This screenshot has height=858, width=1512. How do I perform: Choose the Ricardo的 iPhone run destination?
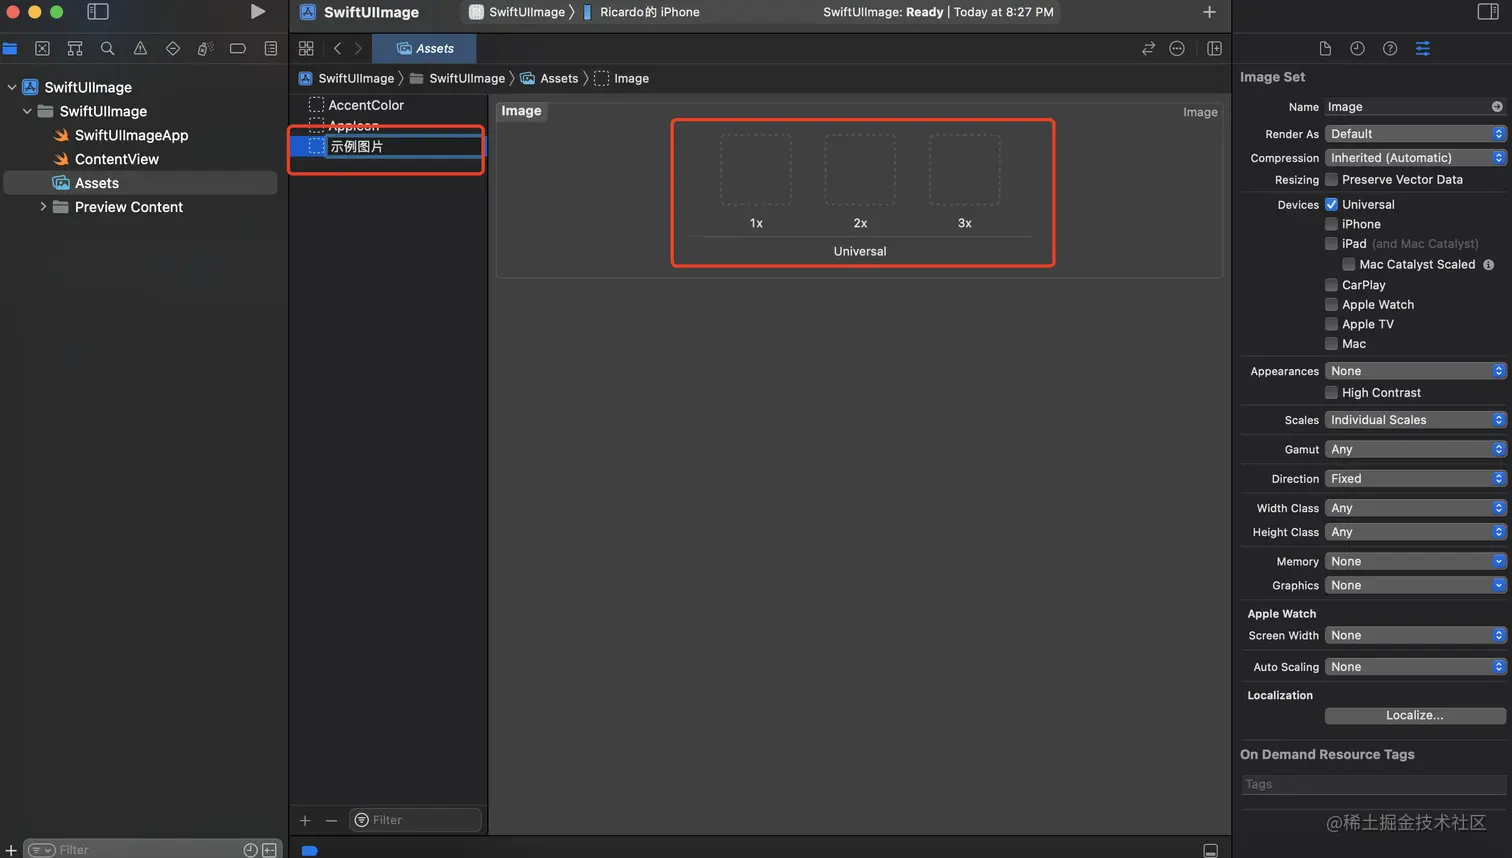click(641, 12)
